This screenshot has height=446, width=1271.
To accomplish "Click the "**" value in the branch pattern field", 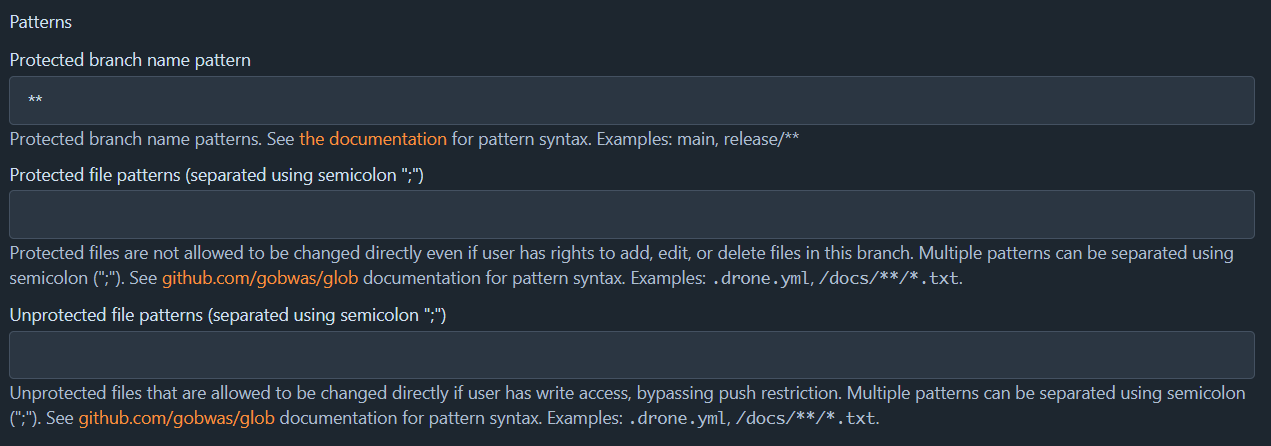I will (35, 101).
